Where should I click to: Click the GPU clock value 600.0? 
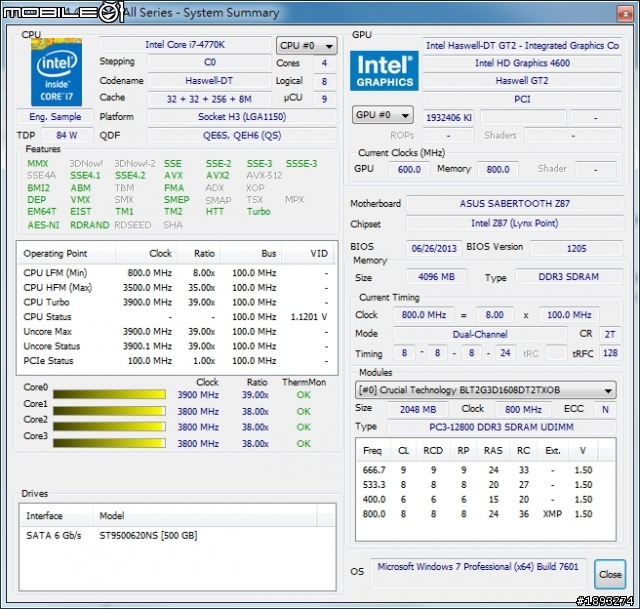pos(409,169)
